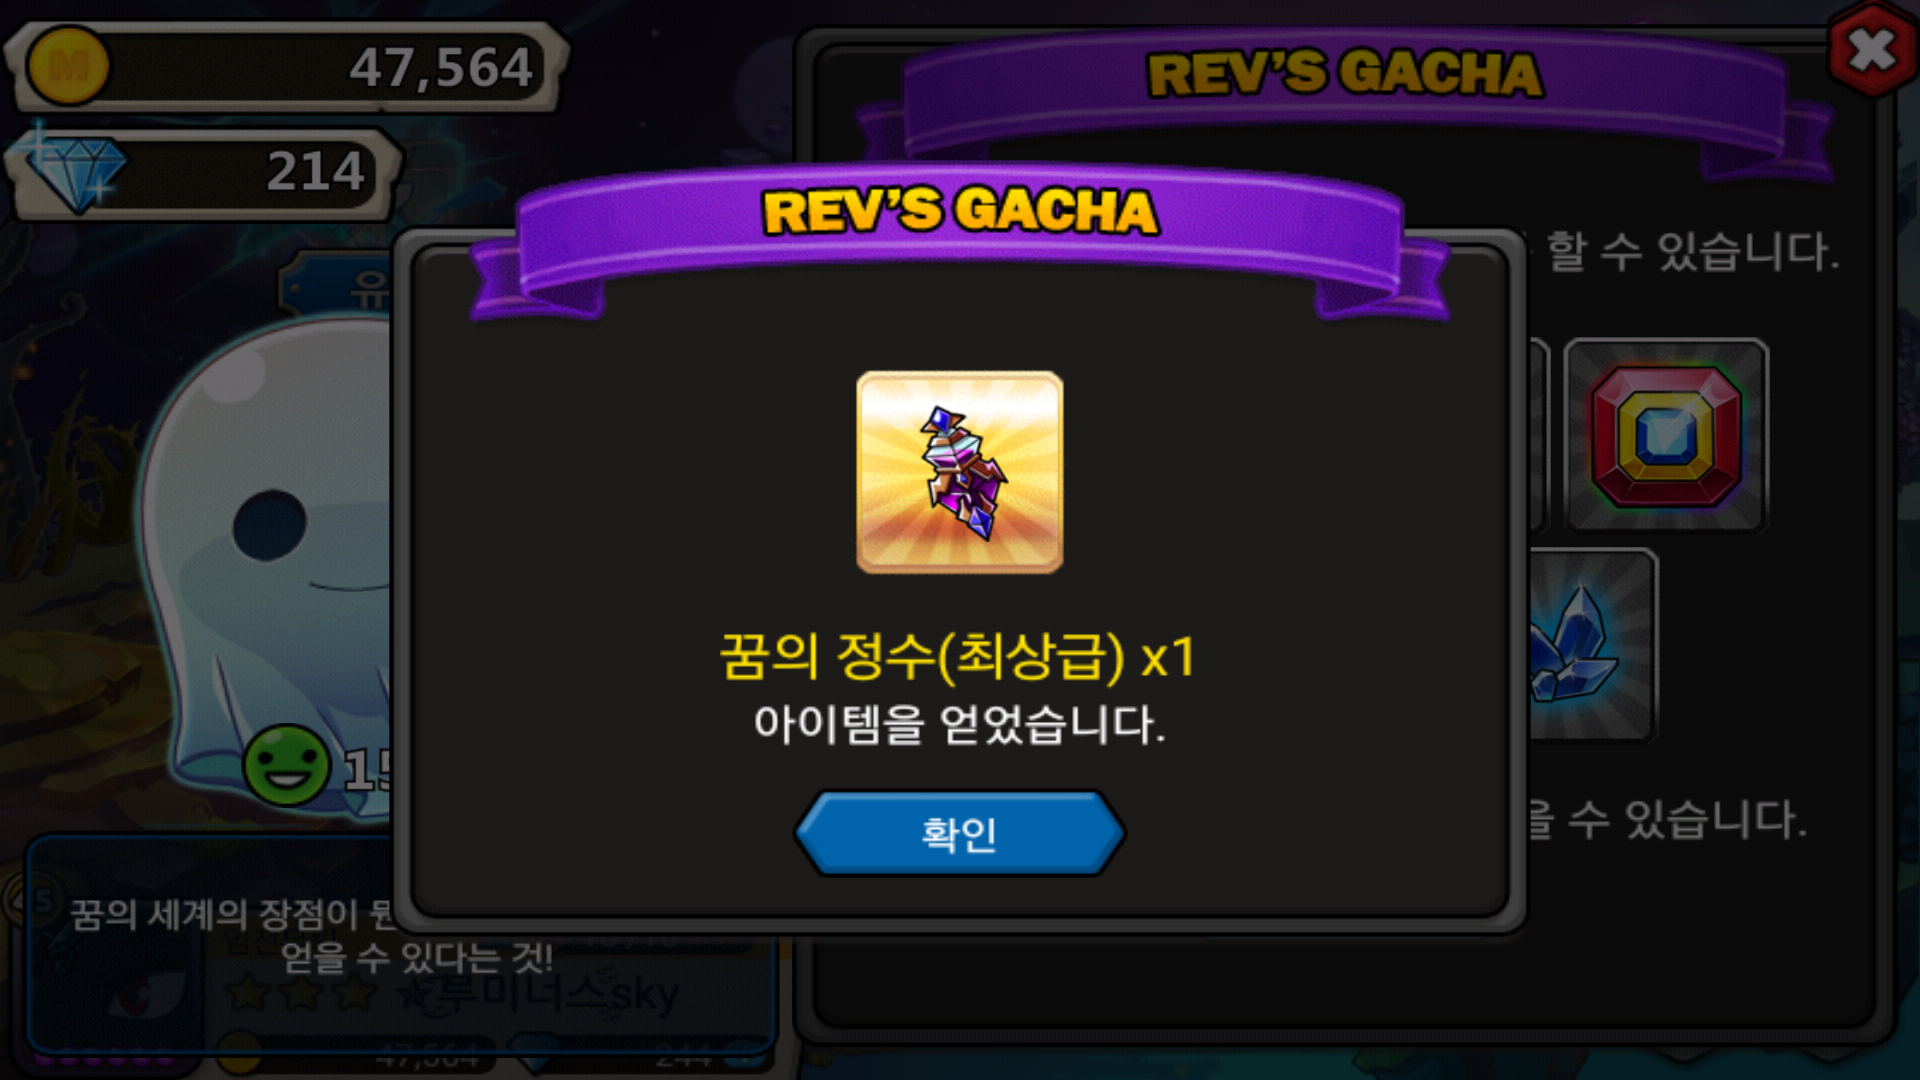Viewport: 1920px width, 1080px height.
Task: Select the rainbow octagon gem icon
Action: pyautogui.click(x=1666, y=435)
